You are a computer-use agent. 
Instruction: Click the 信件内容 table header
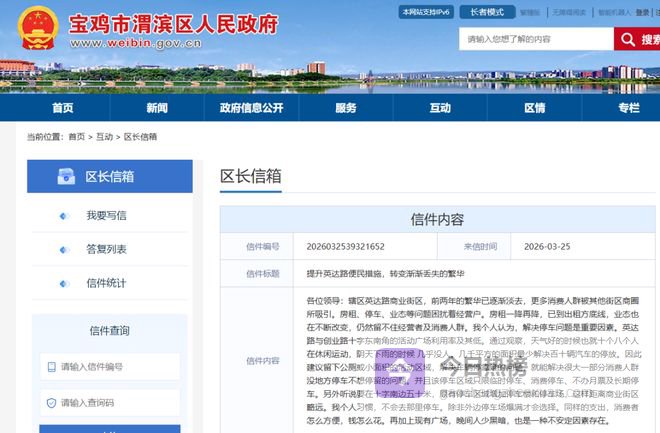tap(437, 220)
